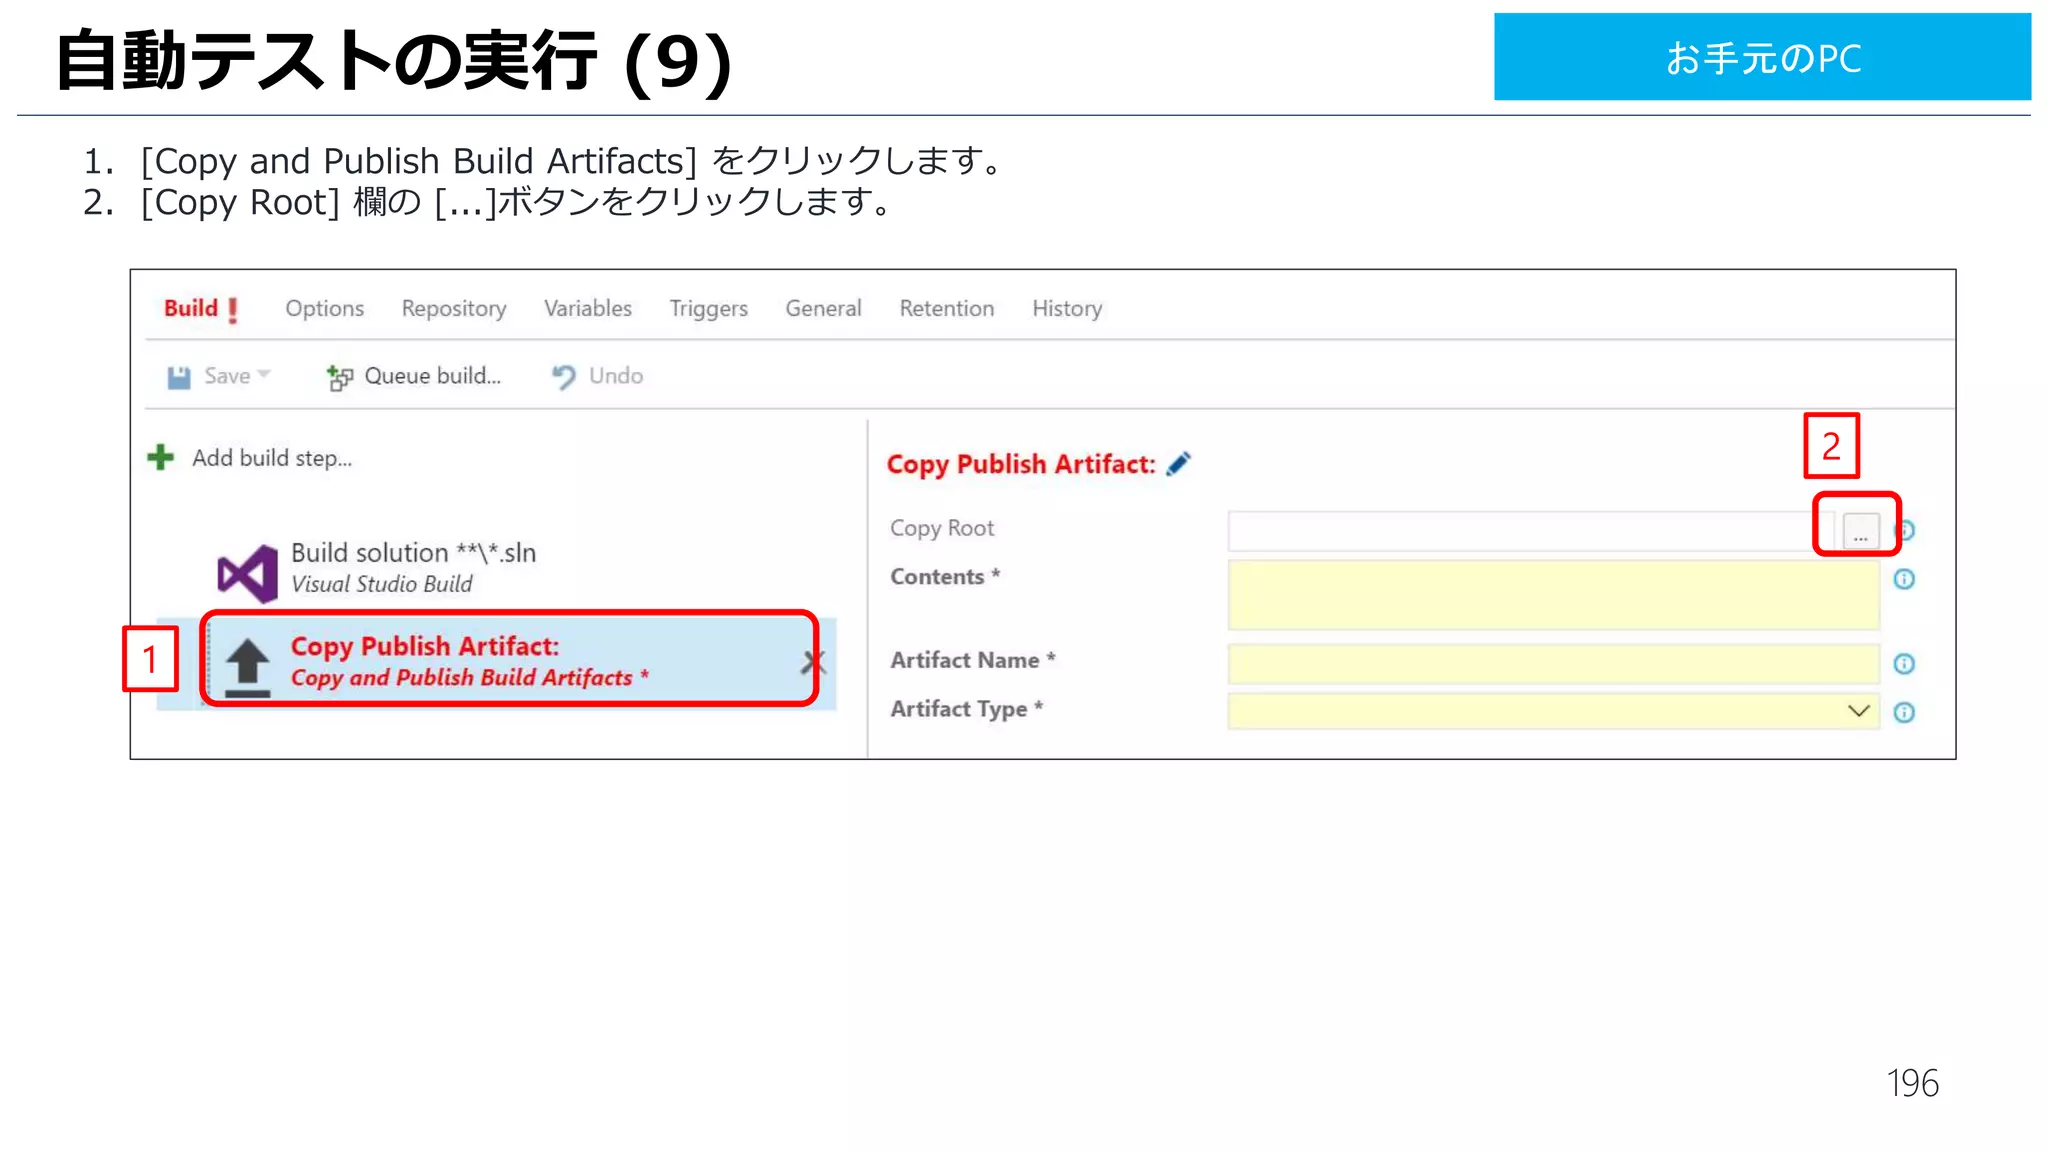Screen dimensions: 2048x1152
Task: Click the Visual Studio Build step icon
Action: tap(247, 573)
